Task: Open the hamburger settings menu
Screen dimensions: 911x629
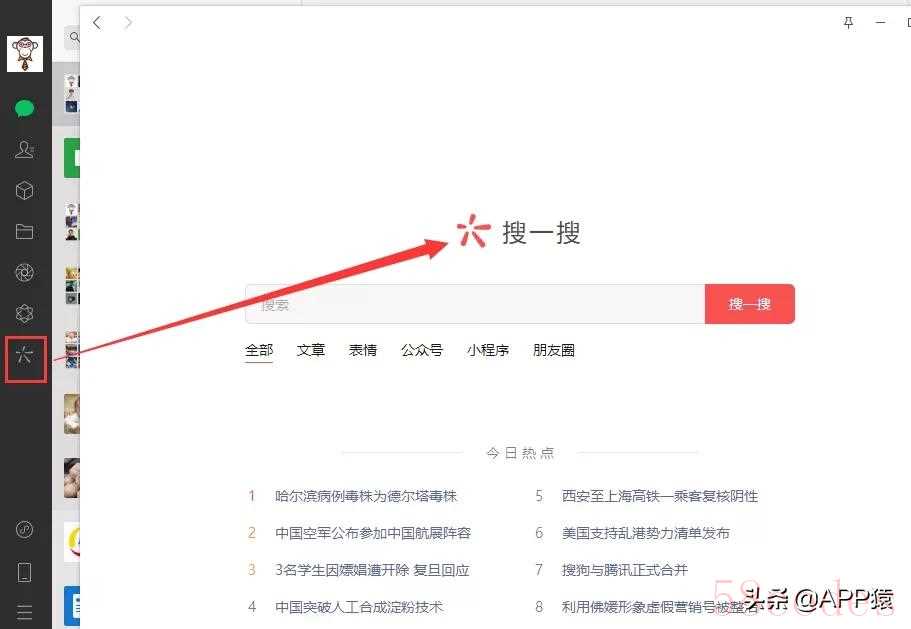Action: pos(24,612)
